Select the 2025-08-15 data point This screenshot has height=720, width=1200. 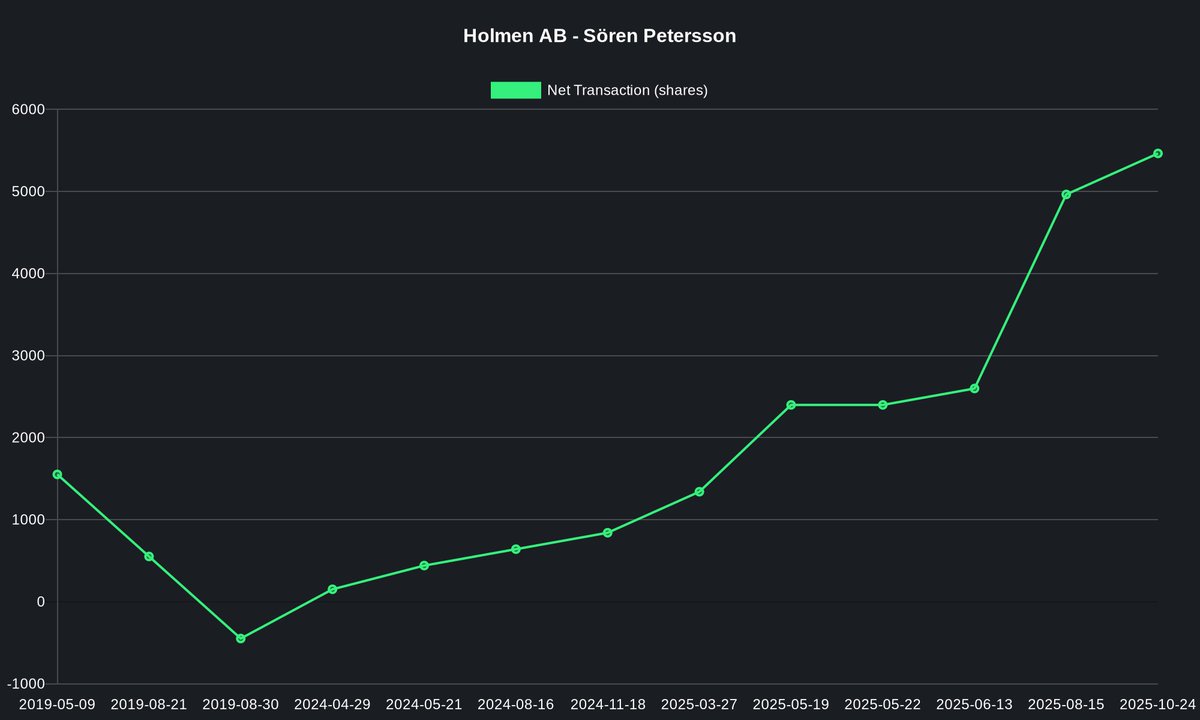(1066, 194)
